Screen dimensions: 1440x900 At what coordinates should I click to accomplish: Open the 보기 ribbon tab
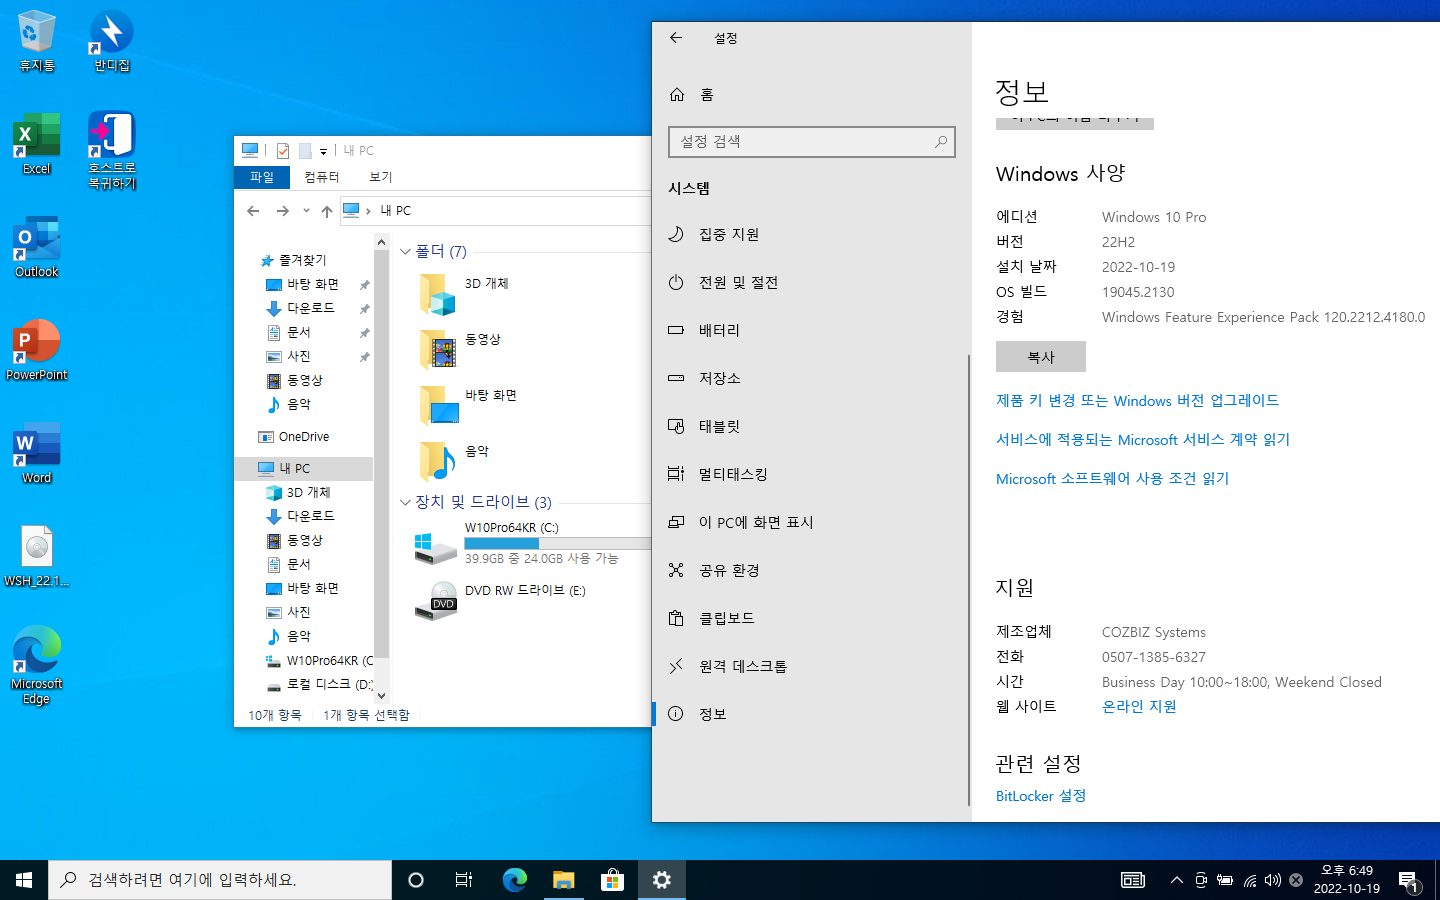381,177
